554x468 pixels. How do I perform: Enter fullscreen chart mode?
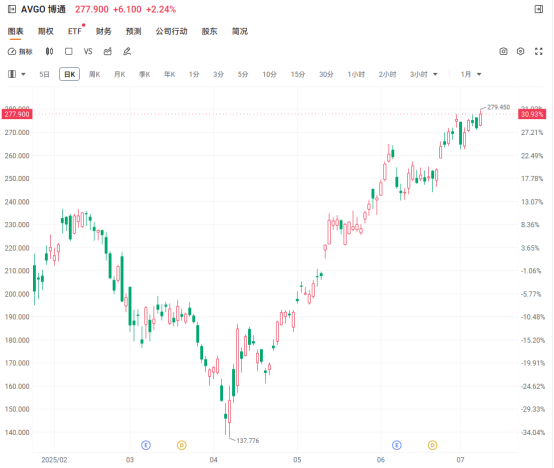coord(538,52)
